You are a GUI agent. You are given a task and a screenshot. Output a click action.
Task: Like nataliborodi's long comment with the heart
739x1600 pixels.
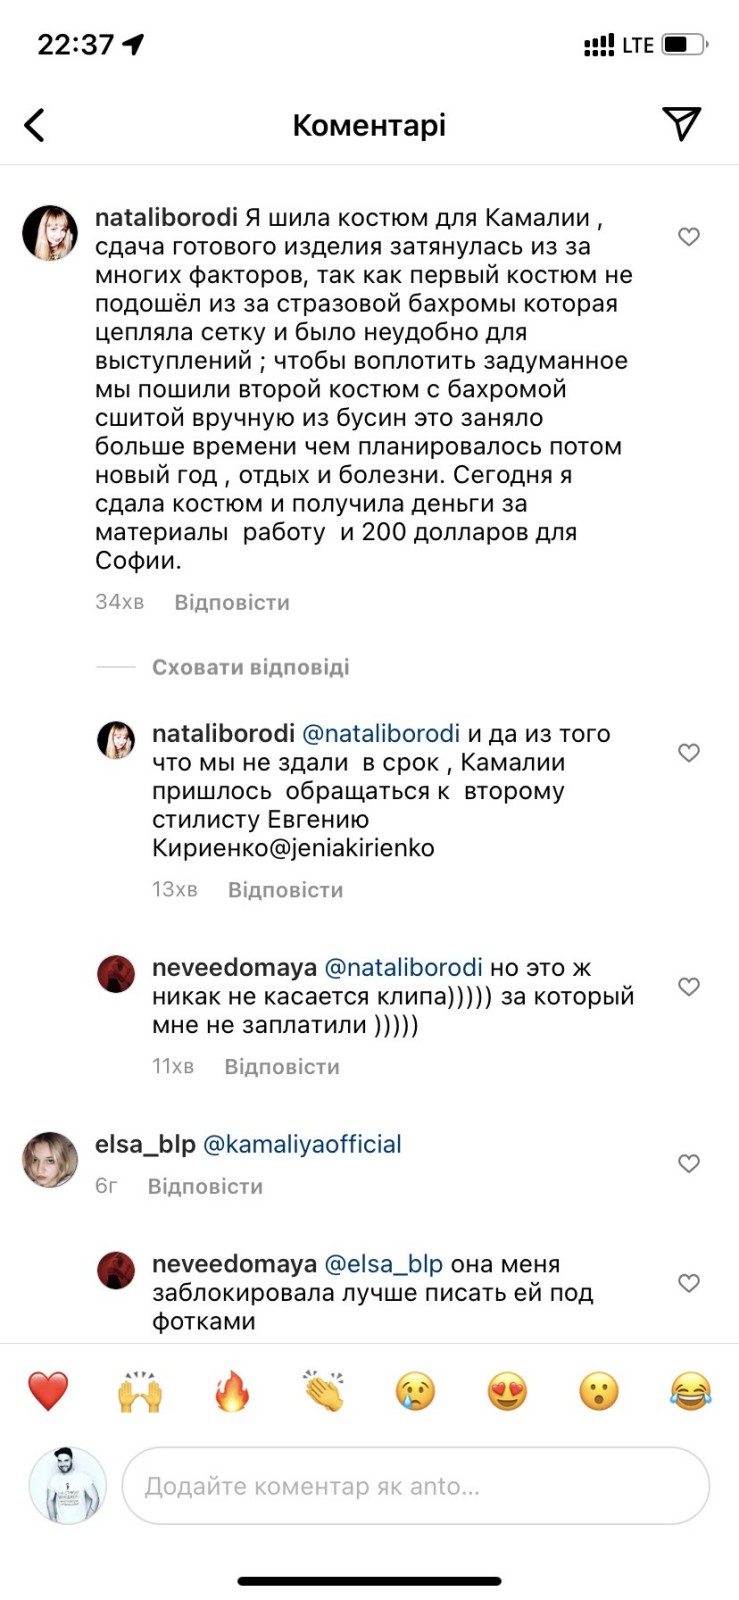688,236
